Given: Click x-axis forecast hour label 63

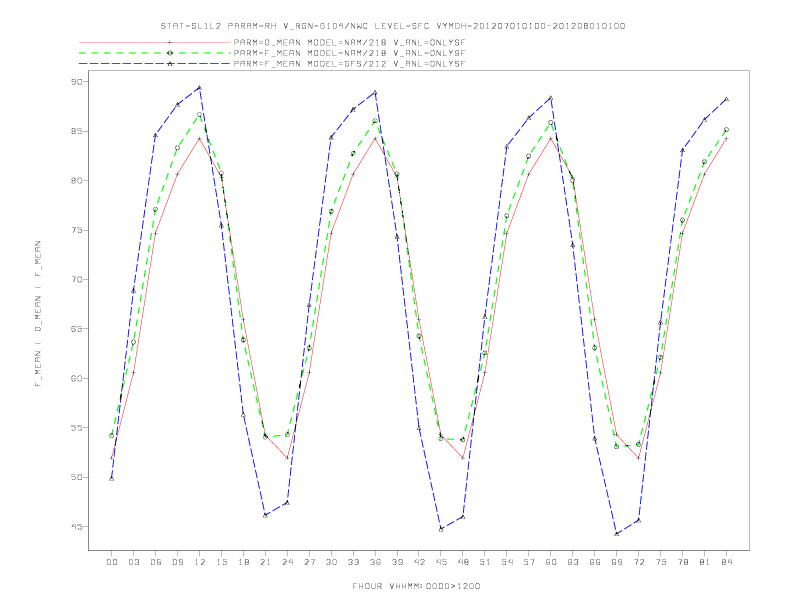Looking at the screenshot, I should coord(573,562).
